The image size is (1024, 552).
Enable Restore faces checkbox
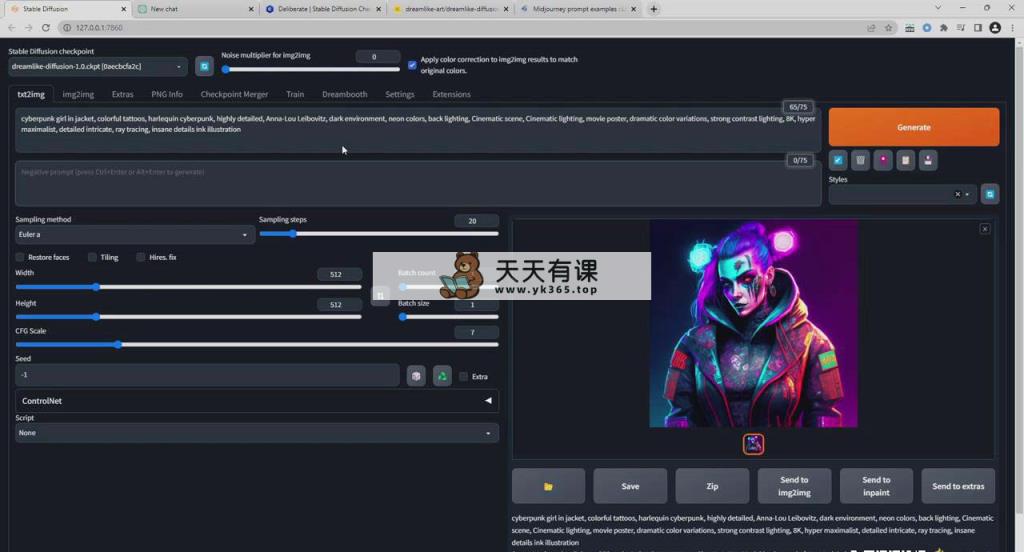click(x=20, y=257)
